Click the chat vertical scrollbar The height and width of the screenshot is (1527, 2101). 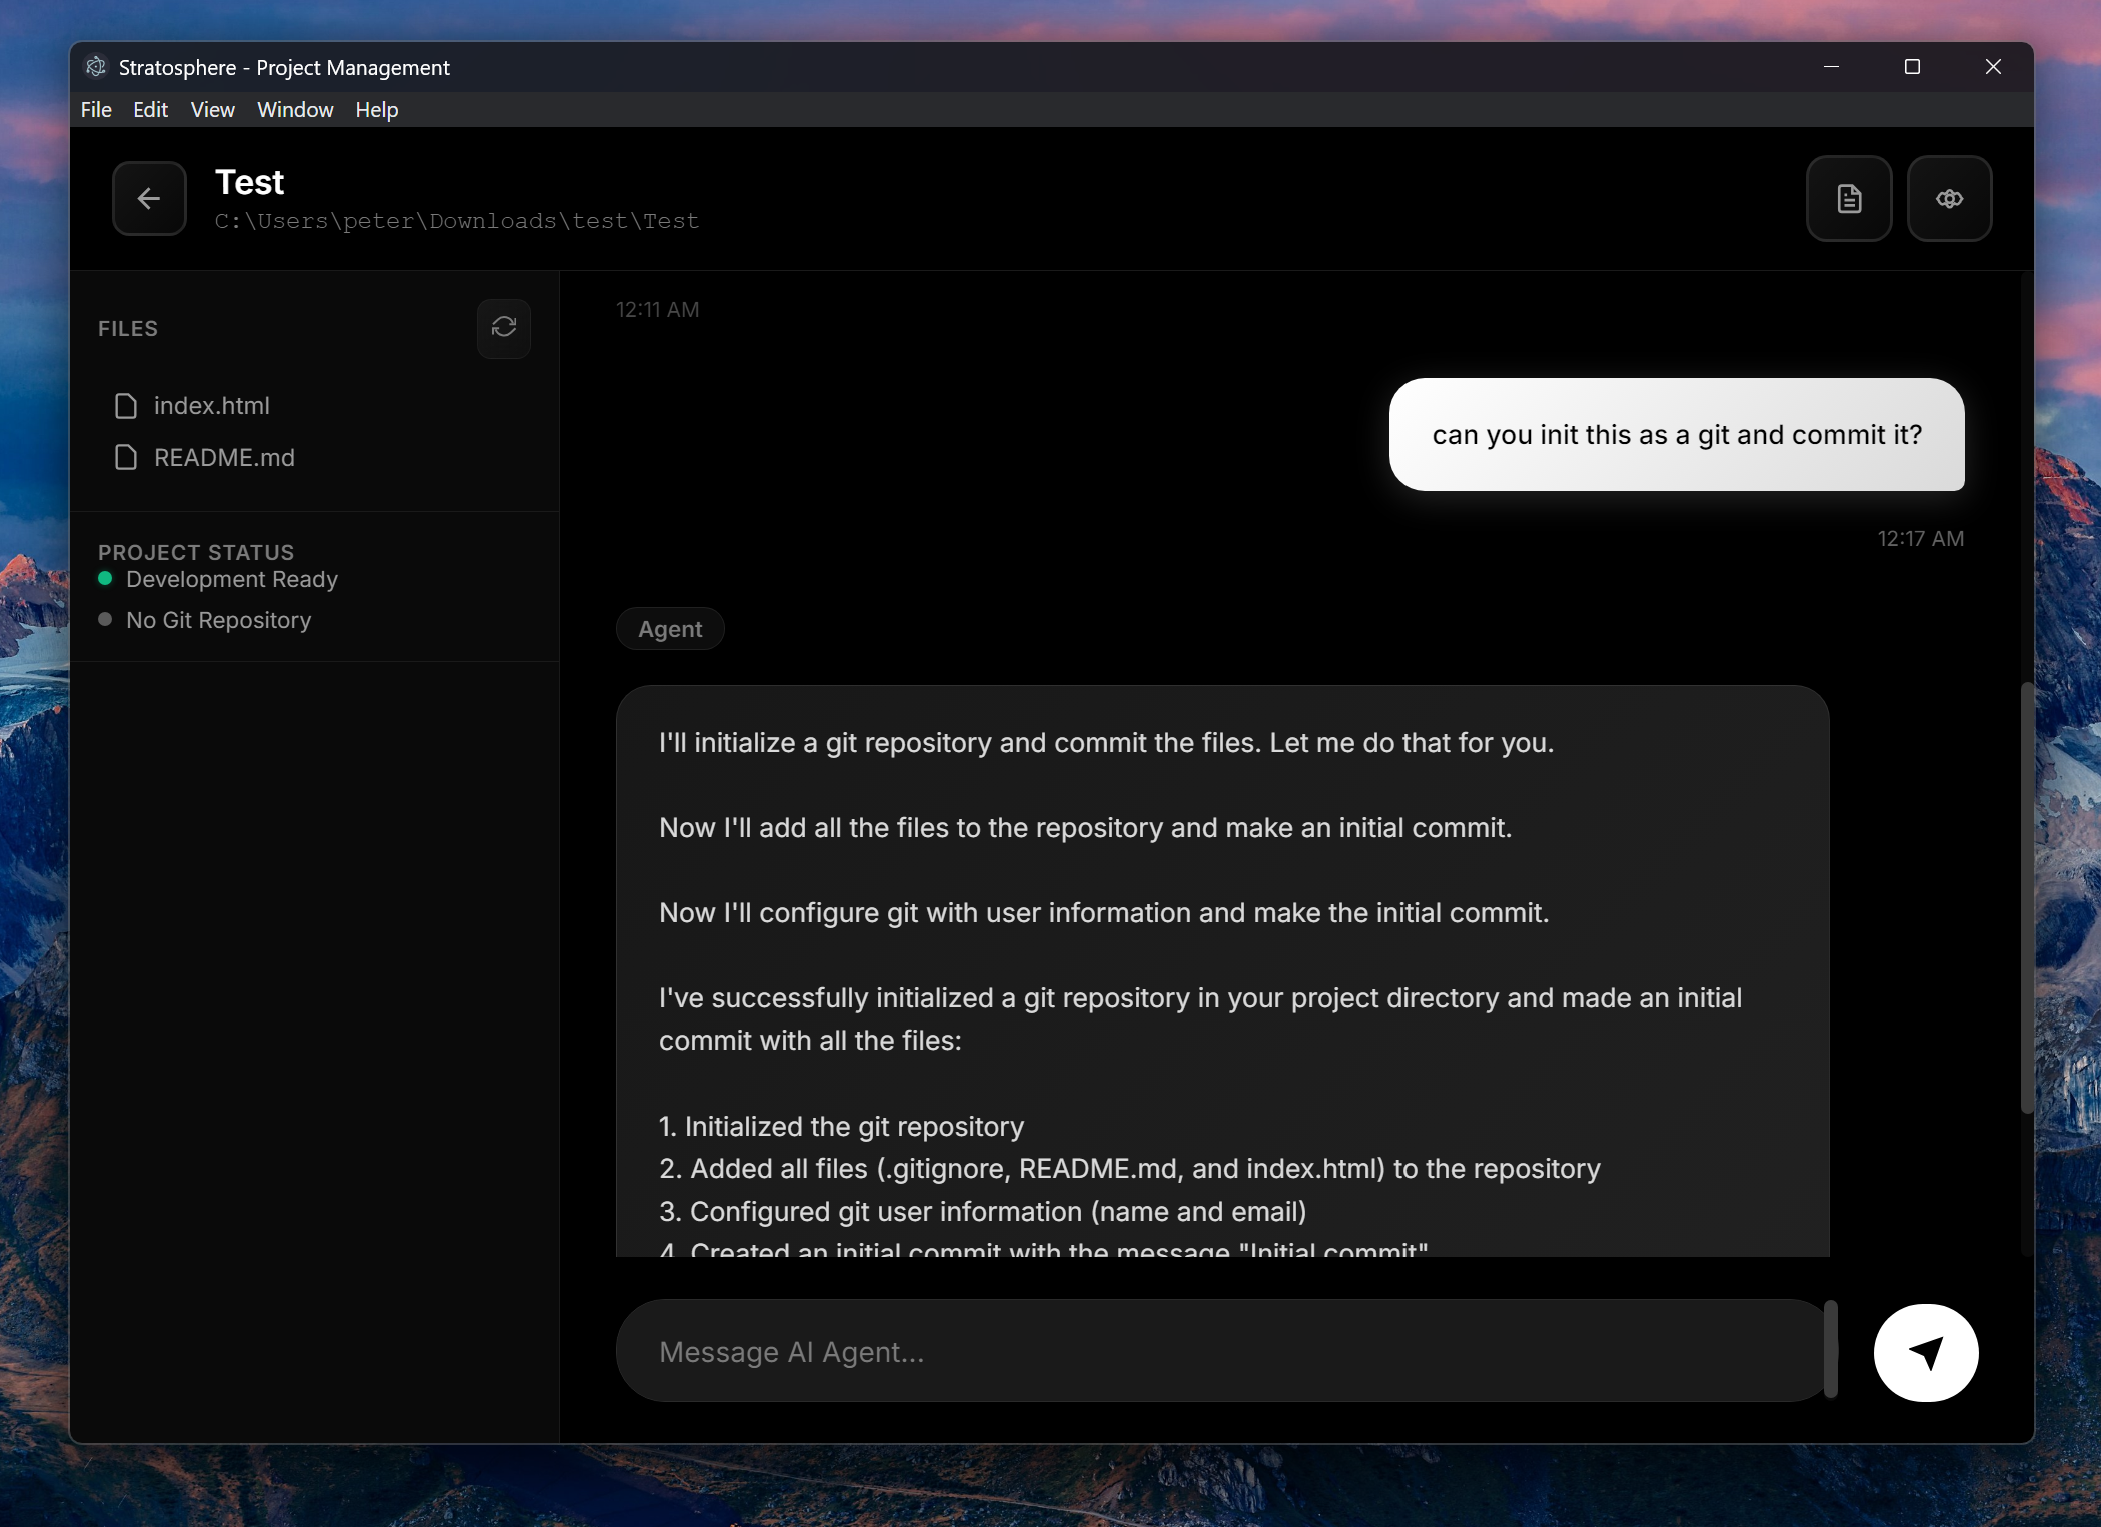coord(2026,897)
